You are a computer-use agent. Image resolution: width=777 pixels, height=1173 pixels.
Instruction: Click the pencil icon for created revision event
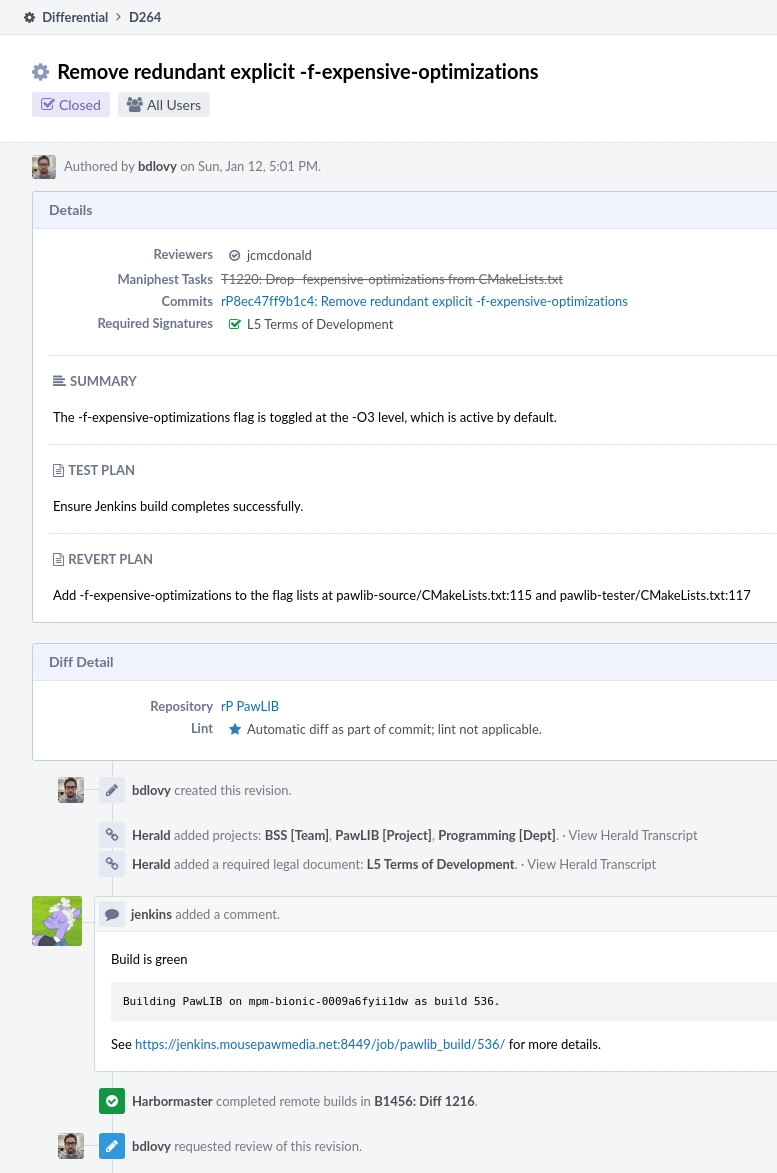pos(112,790)
